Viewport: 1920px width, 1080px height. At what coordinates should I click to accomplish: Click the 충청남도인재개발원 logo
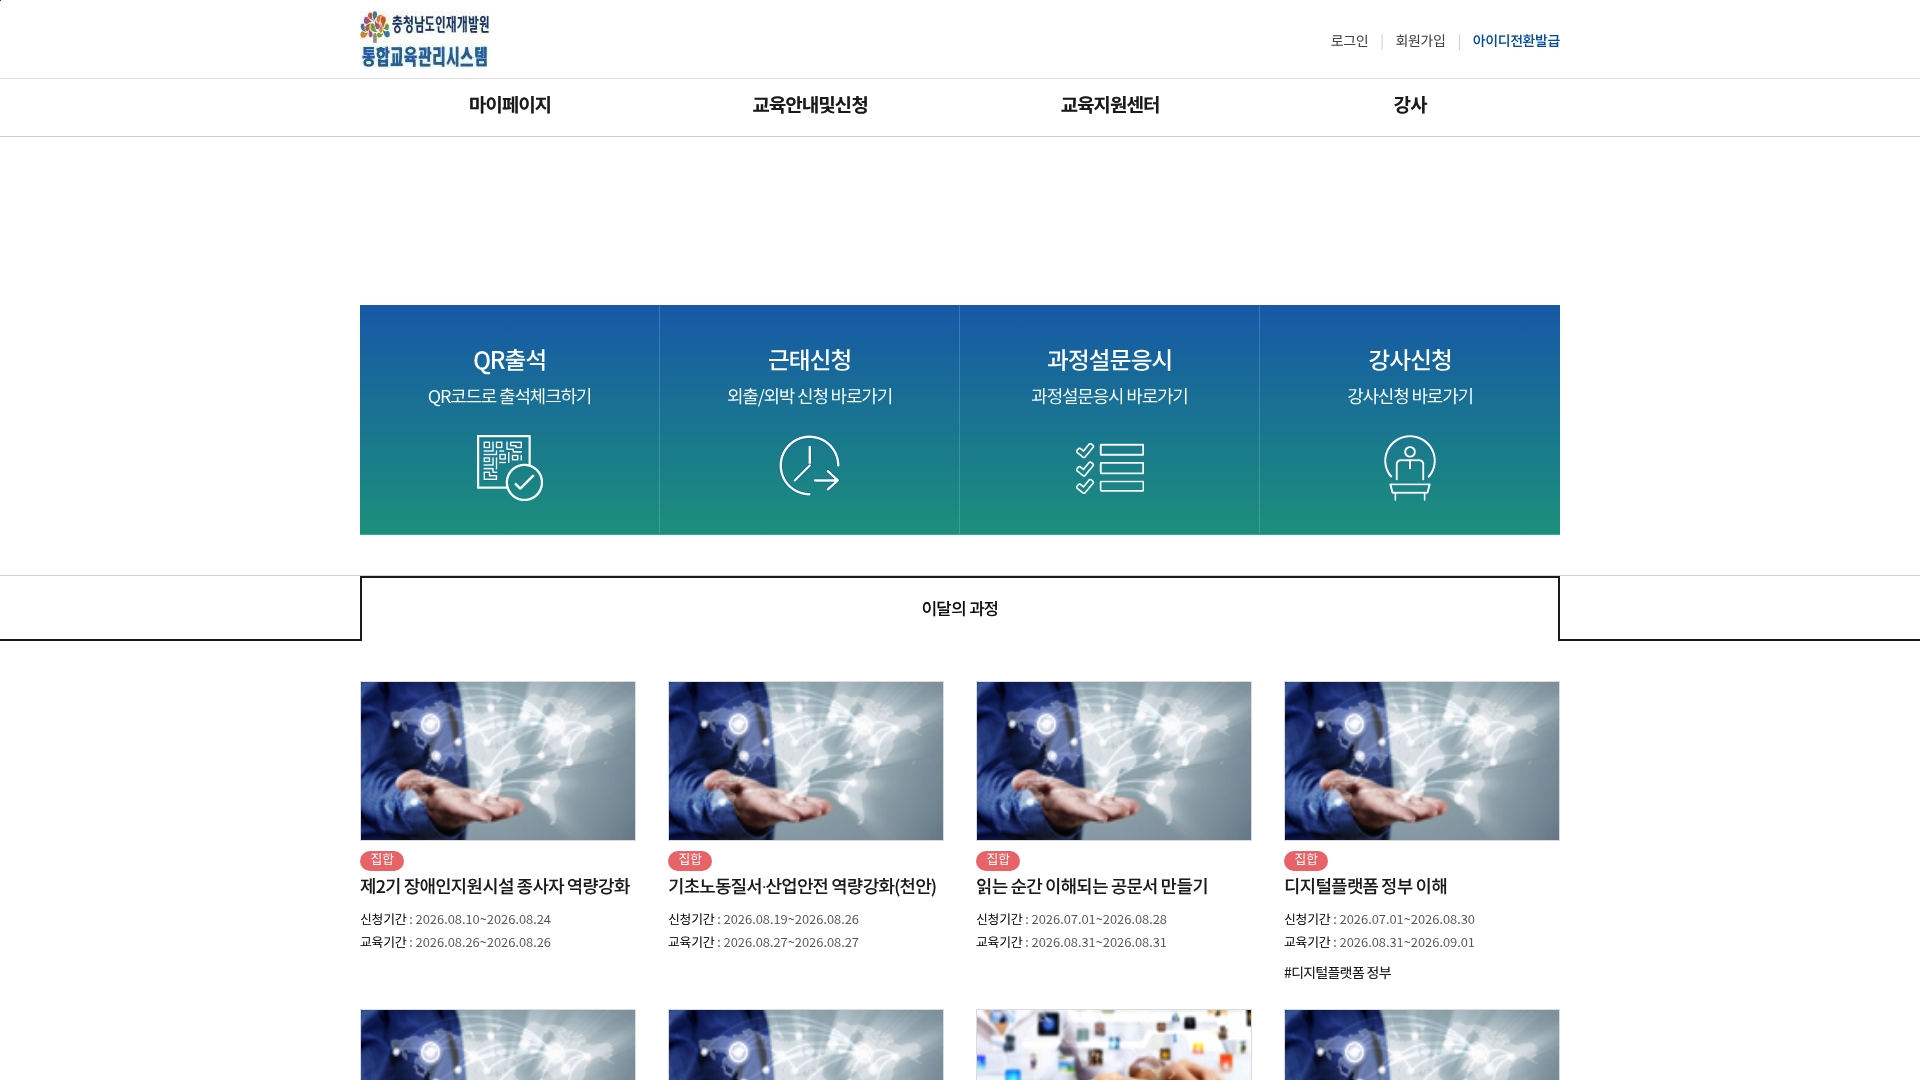pyautogui.click(x=425, y=40)
